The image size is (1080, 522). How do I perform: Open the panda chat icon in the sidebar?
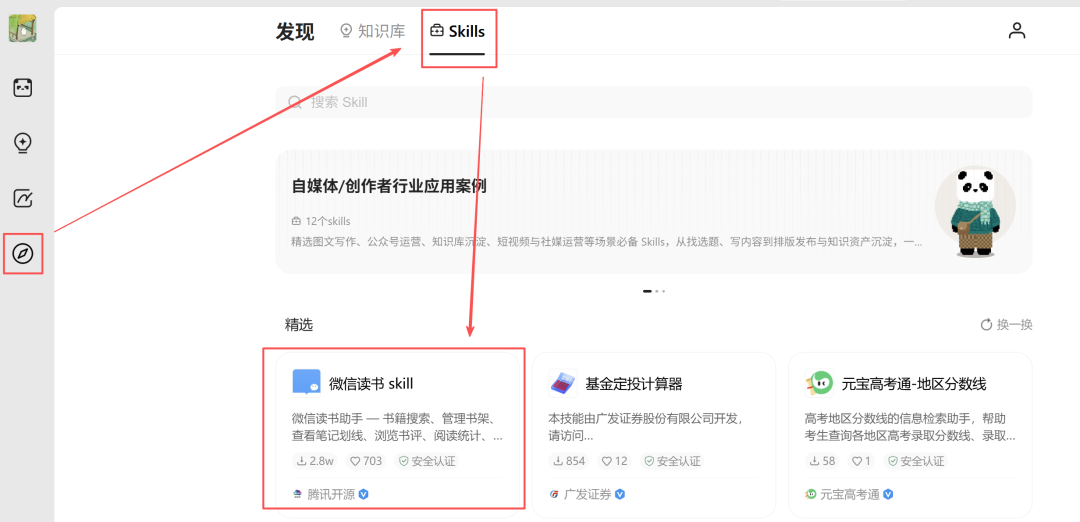pos(23,87)
